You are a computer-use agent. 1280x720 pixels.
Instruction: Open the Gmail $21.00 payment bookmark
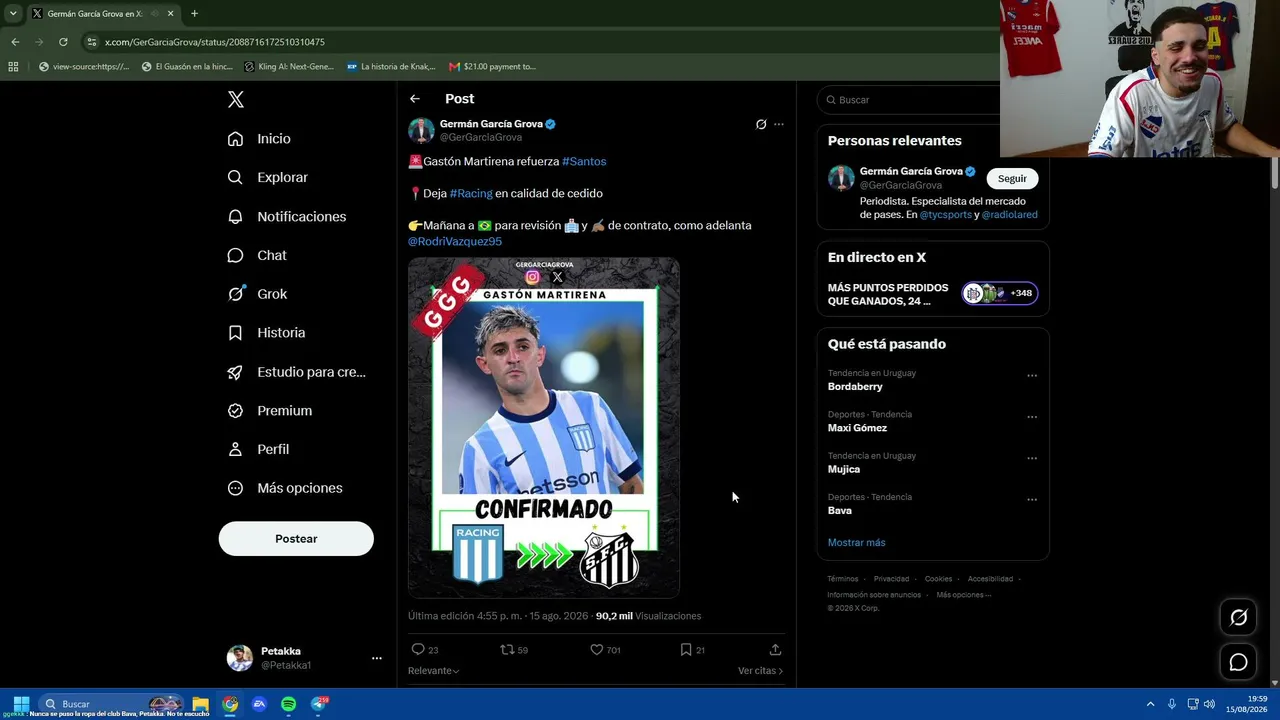point(492,67)
